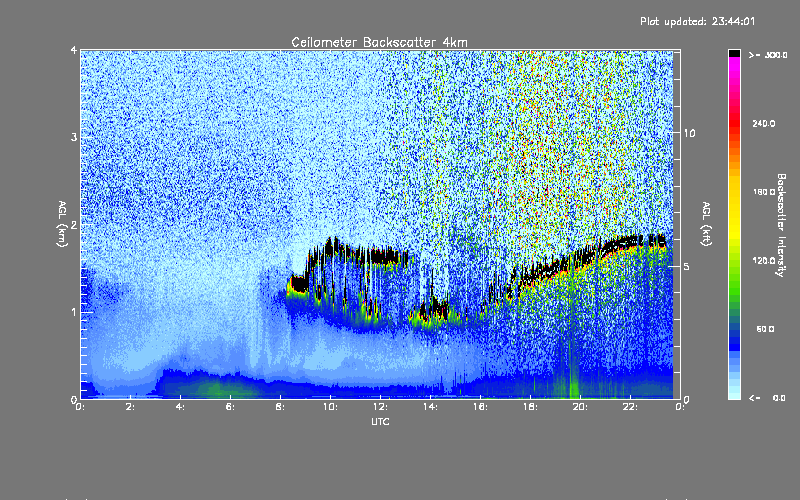Click the 'UTC' x-axis label
The height and width of the screenshot is (500, 800).
click(380, 421)
